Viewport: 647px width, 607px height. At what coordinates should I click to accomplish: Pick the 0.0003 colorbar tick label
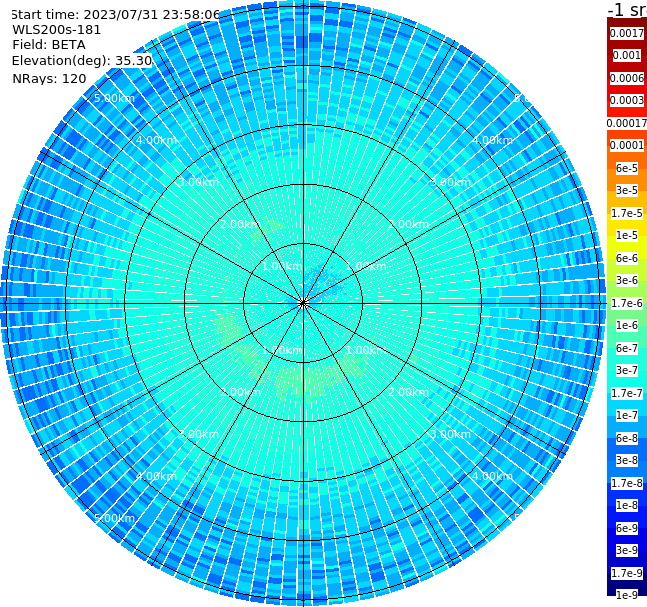pyautogui.click(x=627, y=100)
